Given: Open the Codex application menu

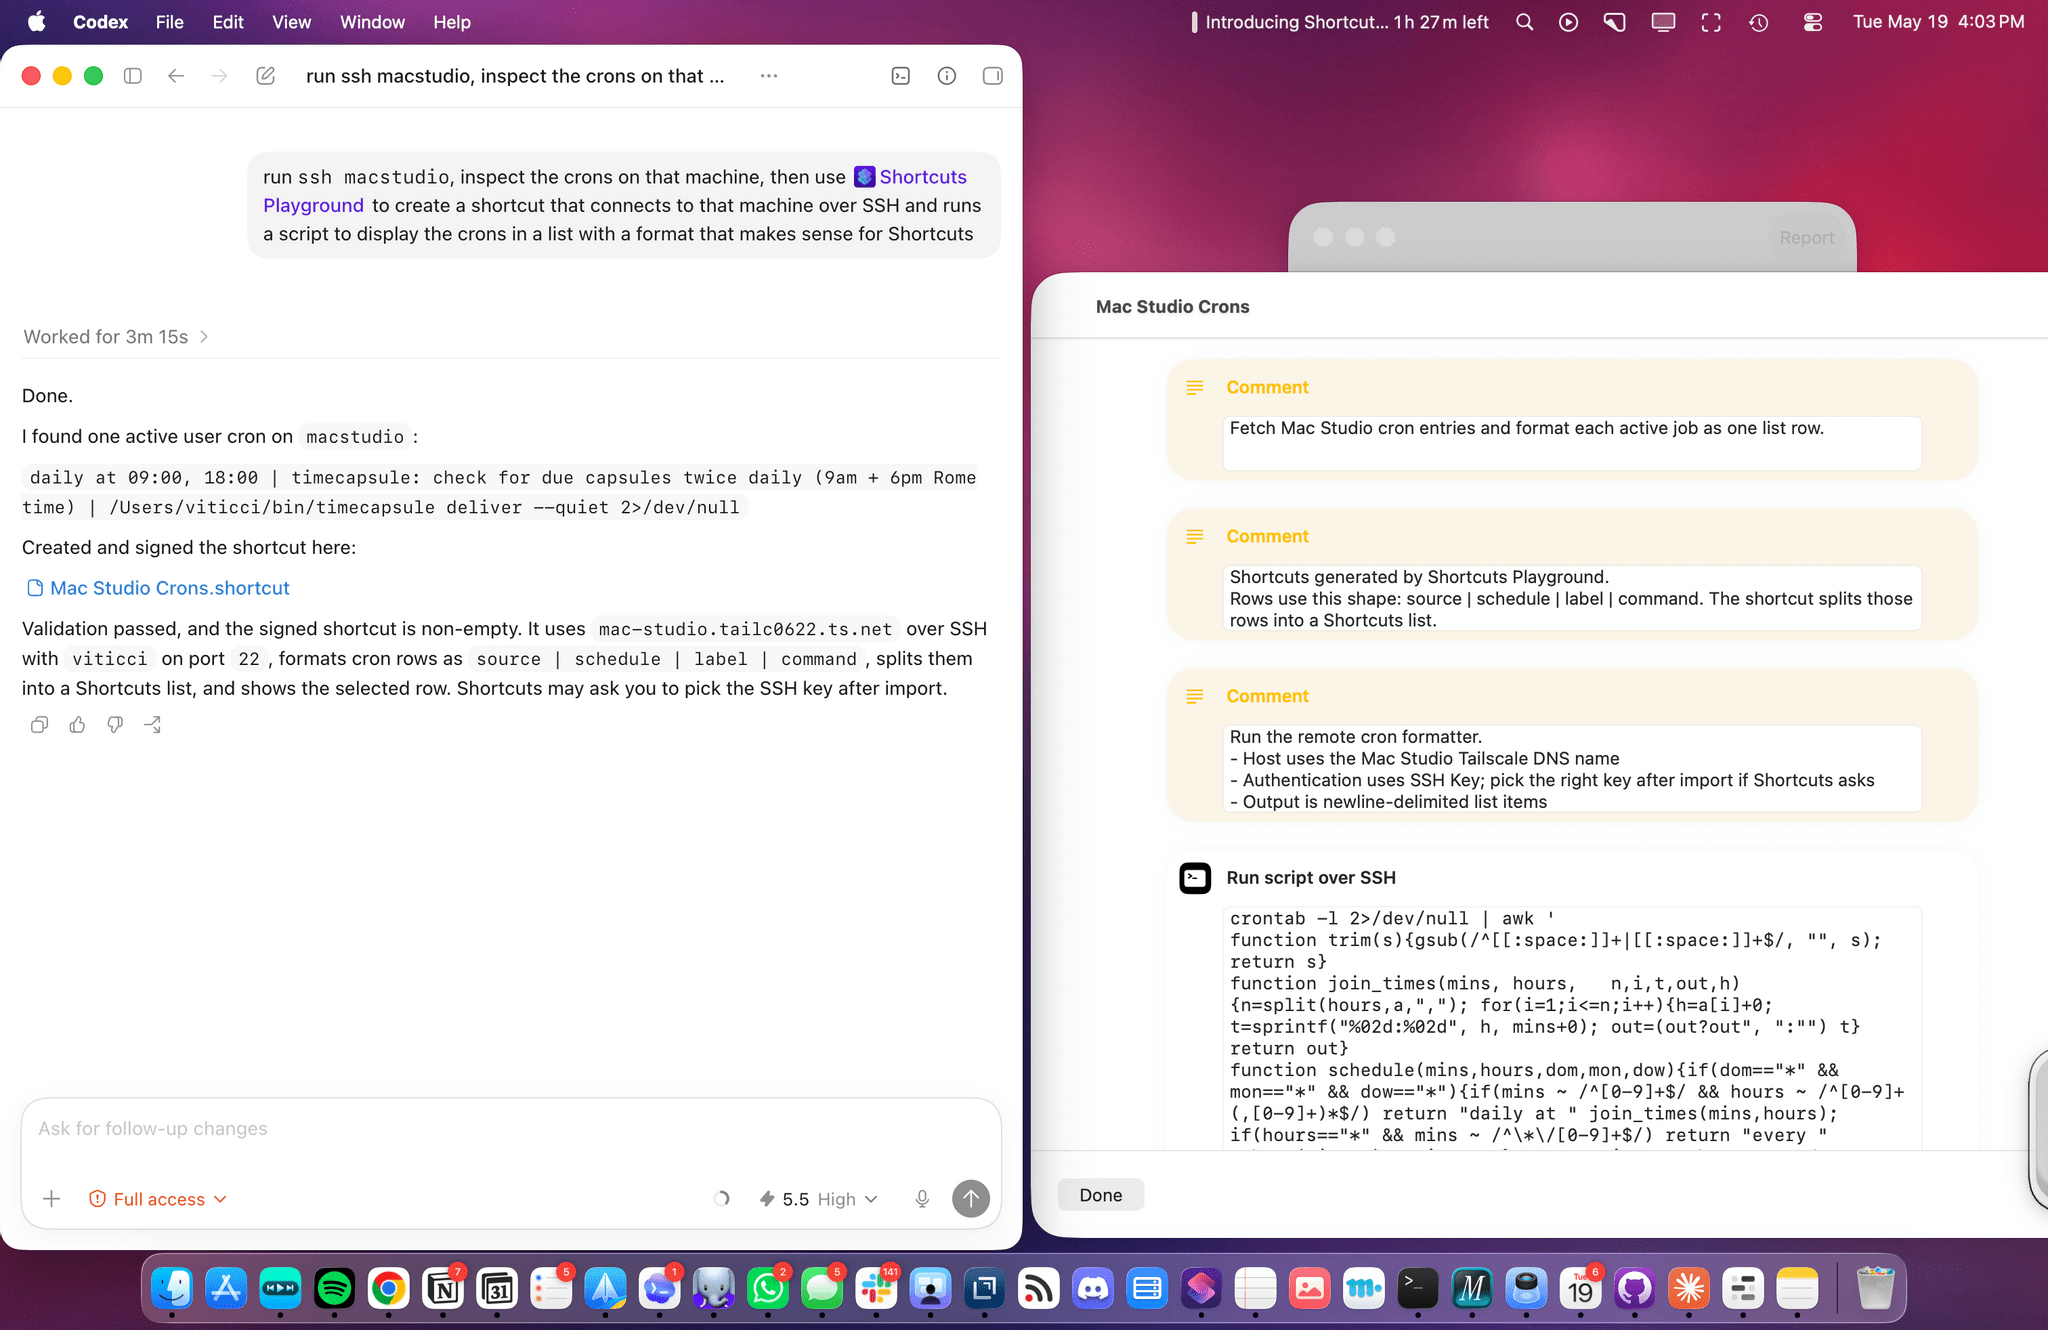Looking at the screenshot, I should [x=100, y=22].
